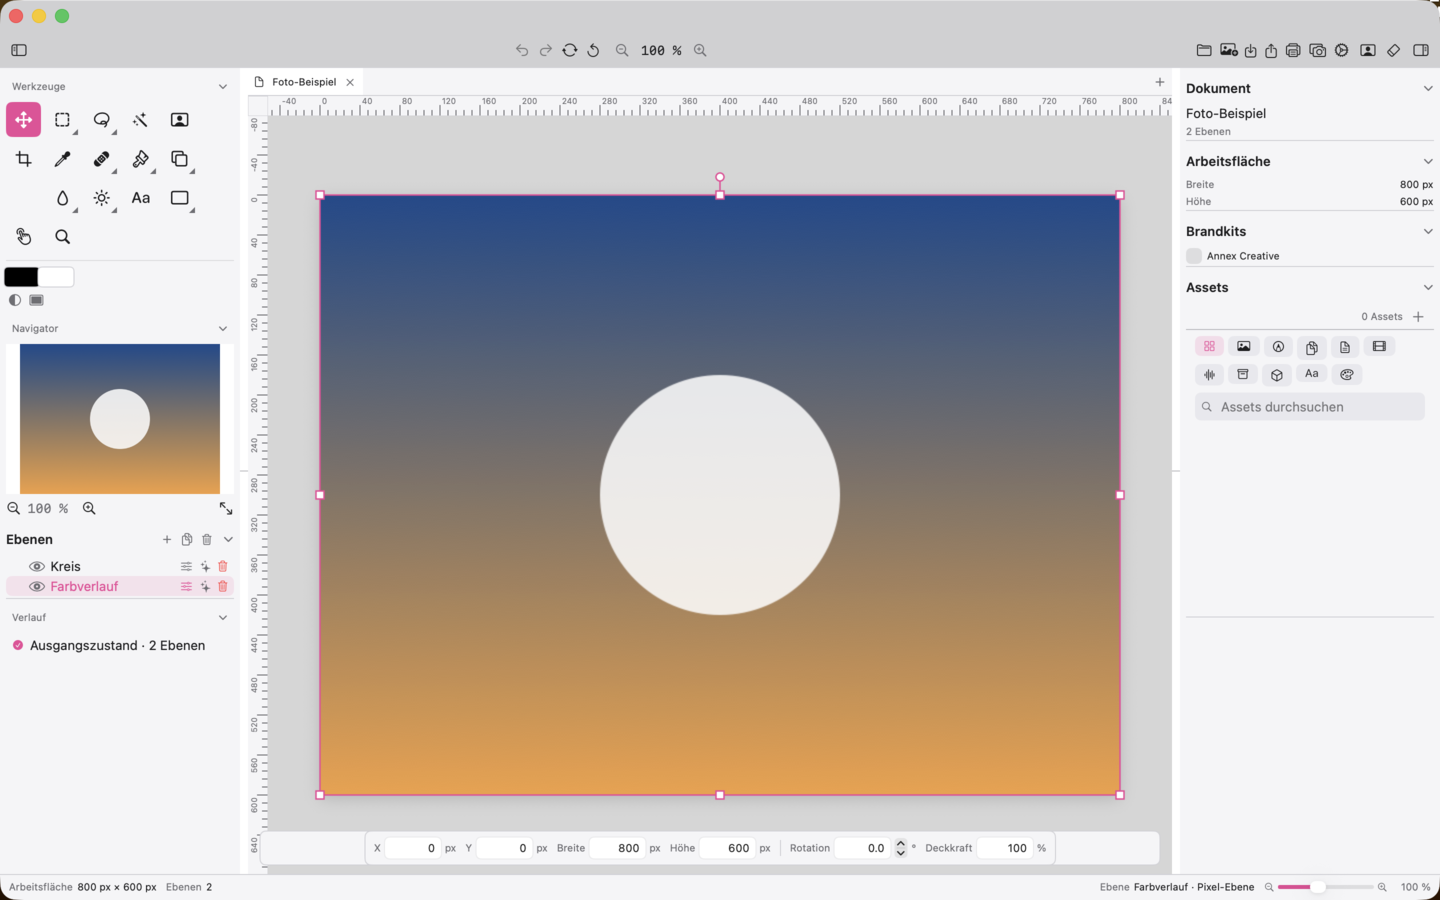Select the Lasso selection tool

point(101,120)
